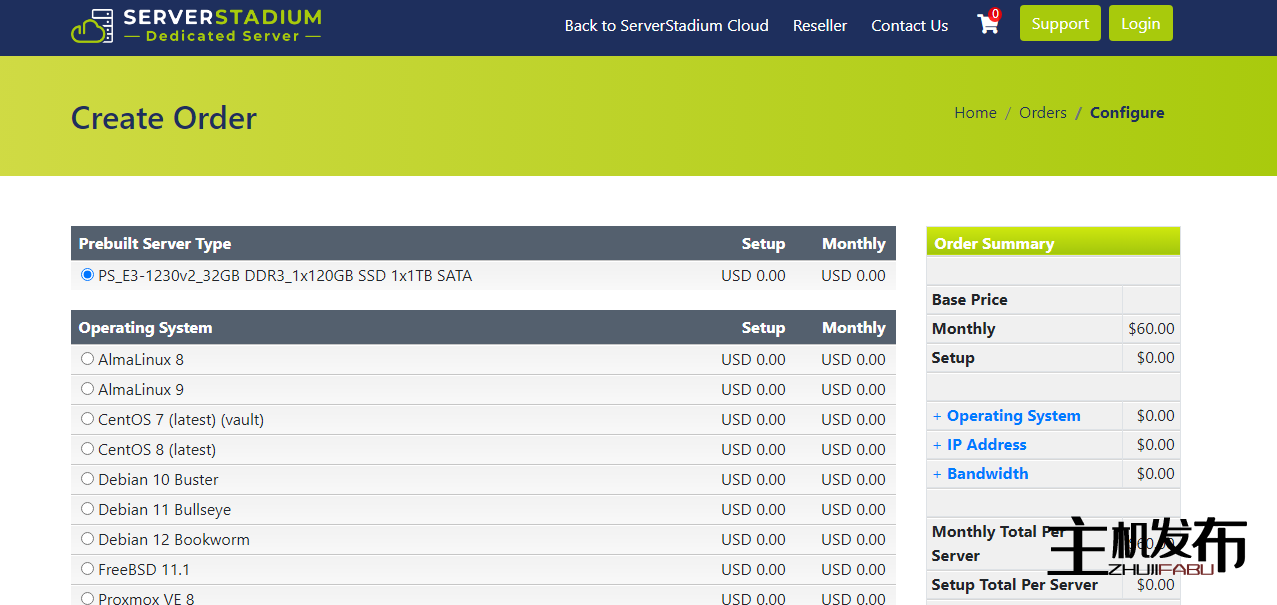1277x605 pixels.
Task: Choose CentOS 7 (latest) (vault)
Action: coord(87,418)
